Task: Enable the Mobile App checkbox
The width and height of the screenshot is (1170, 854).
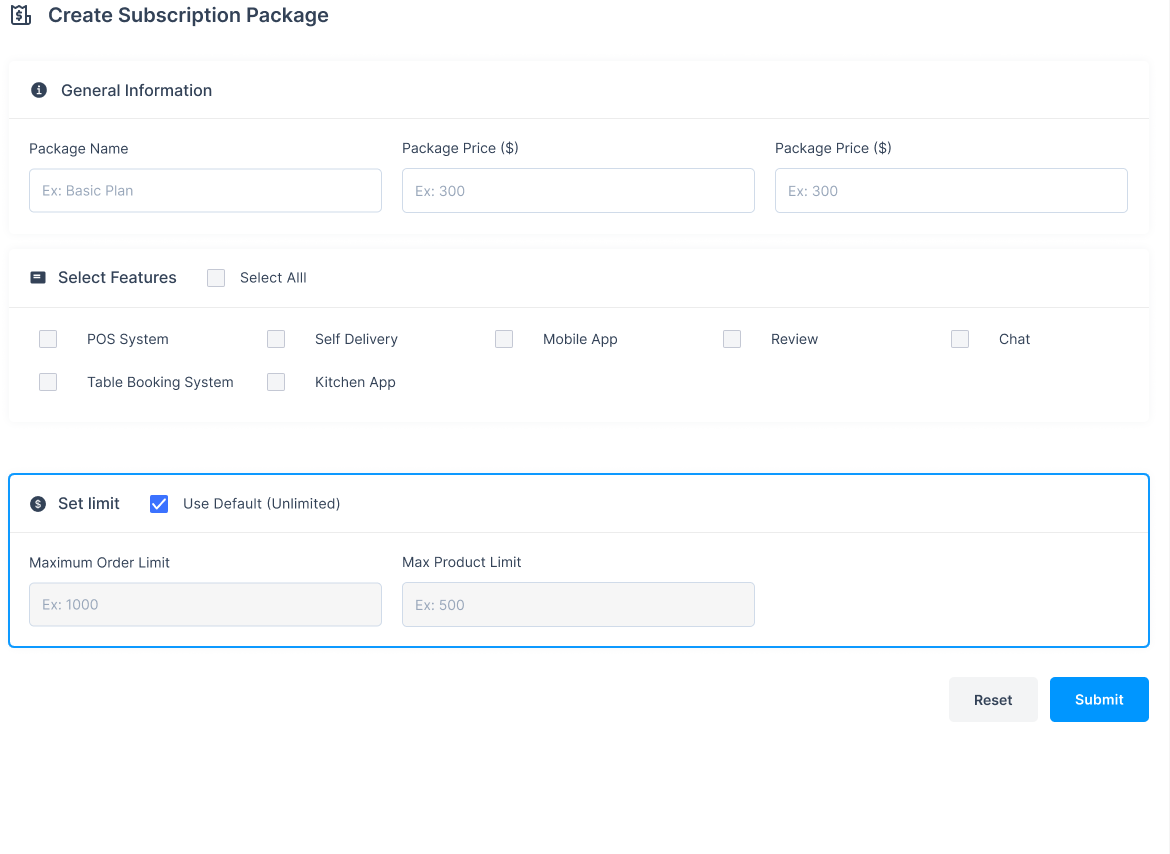Action: [504, 339]
